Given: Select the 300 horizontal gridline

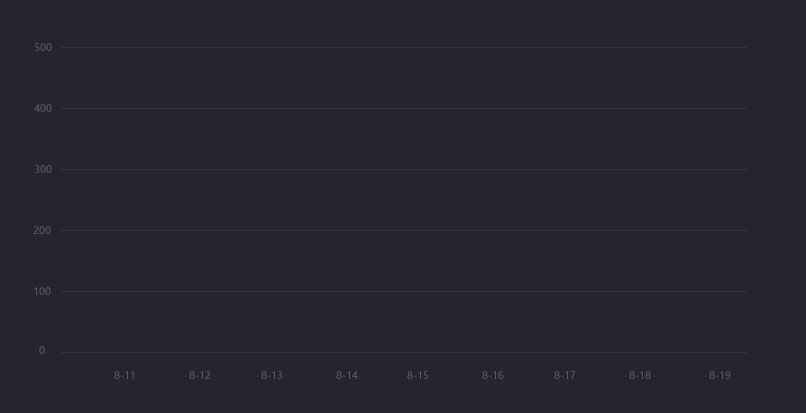Looking at the screenshot, I should pos(404,169).
